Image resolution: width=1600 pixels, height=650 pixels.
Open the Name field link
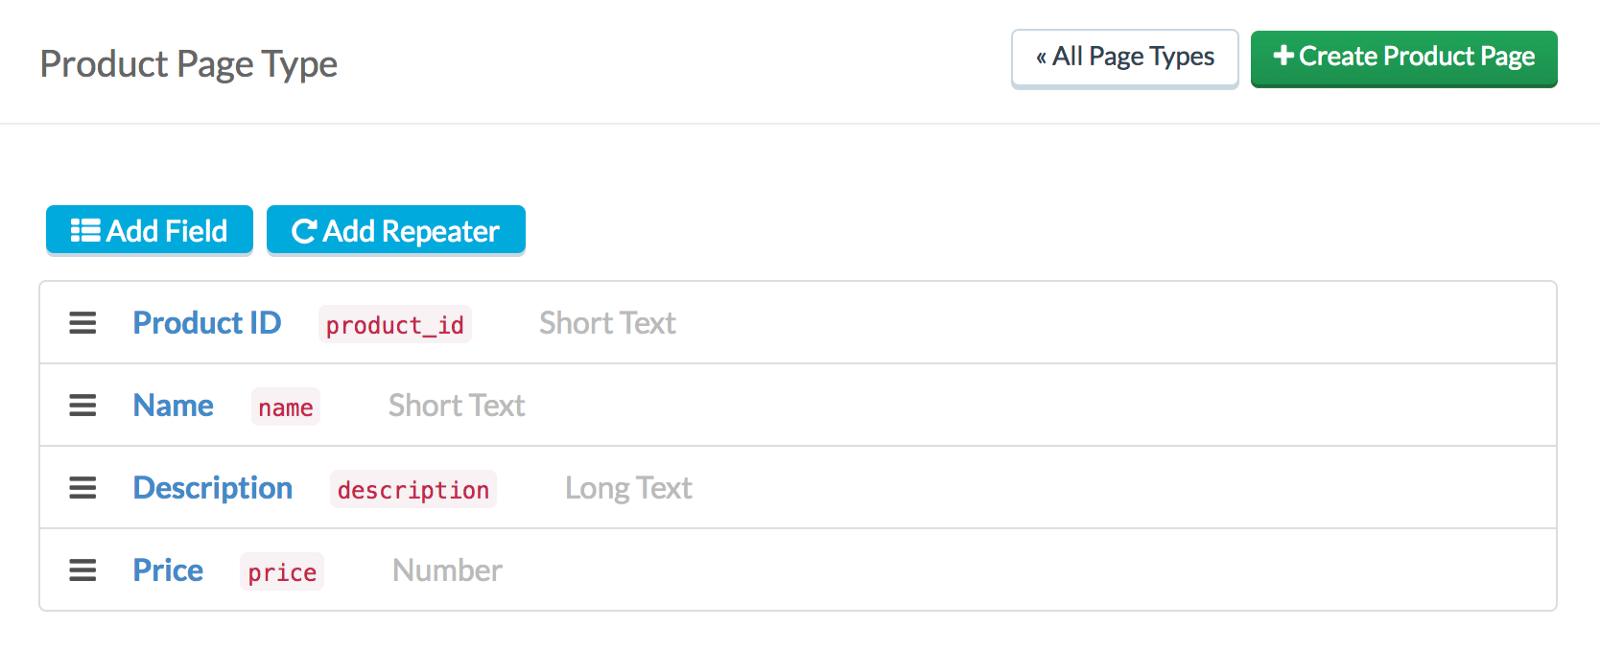point(173,405)
